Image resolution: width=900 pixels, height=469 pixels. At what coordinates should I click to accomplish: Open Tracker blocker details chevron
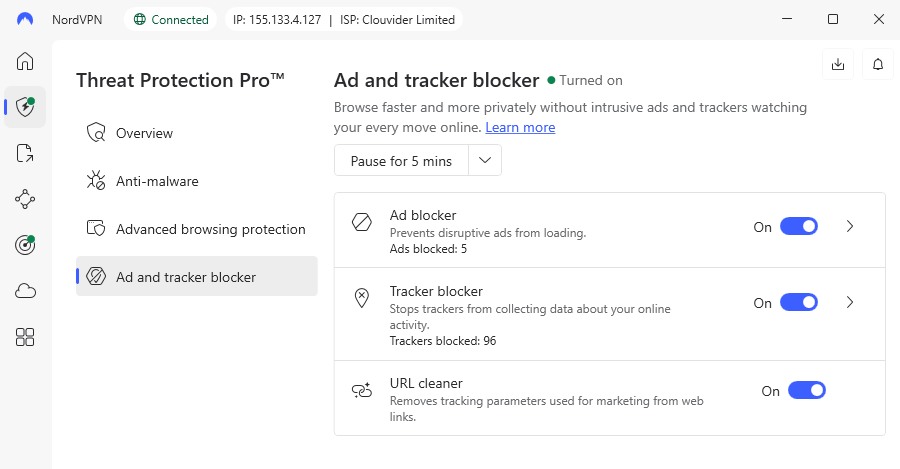click(x=850, y=303)
